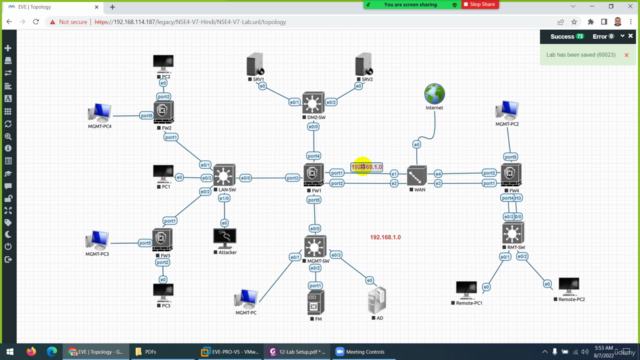Viewport: 640px width, 360px height.
Task: Select the WAN router node
Action: (x=417, y=176)
